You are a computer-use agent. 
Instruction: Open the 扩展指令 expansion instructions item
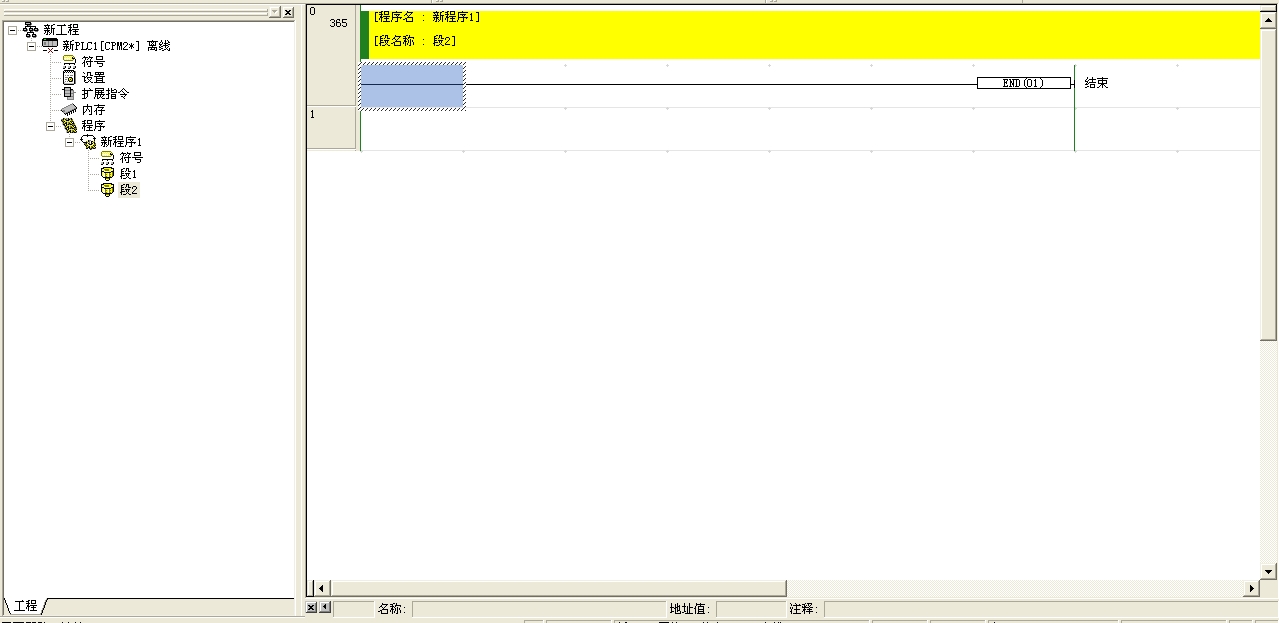[69, 94]
